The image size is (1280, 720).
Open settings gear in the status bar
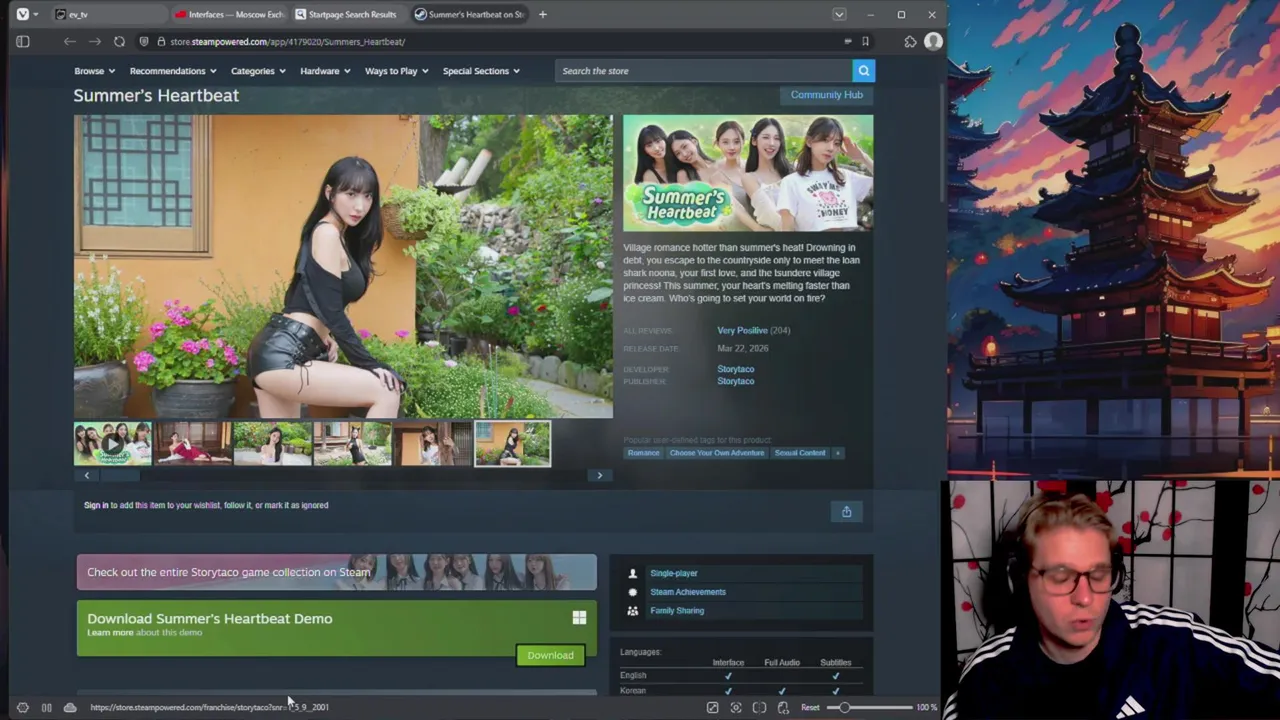click(x=22, y=707)
